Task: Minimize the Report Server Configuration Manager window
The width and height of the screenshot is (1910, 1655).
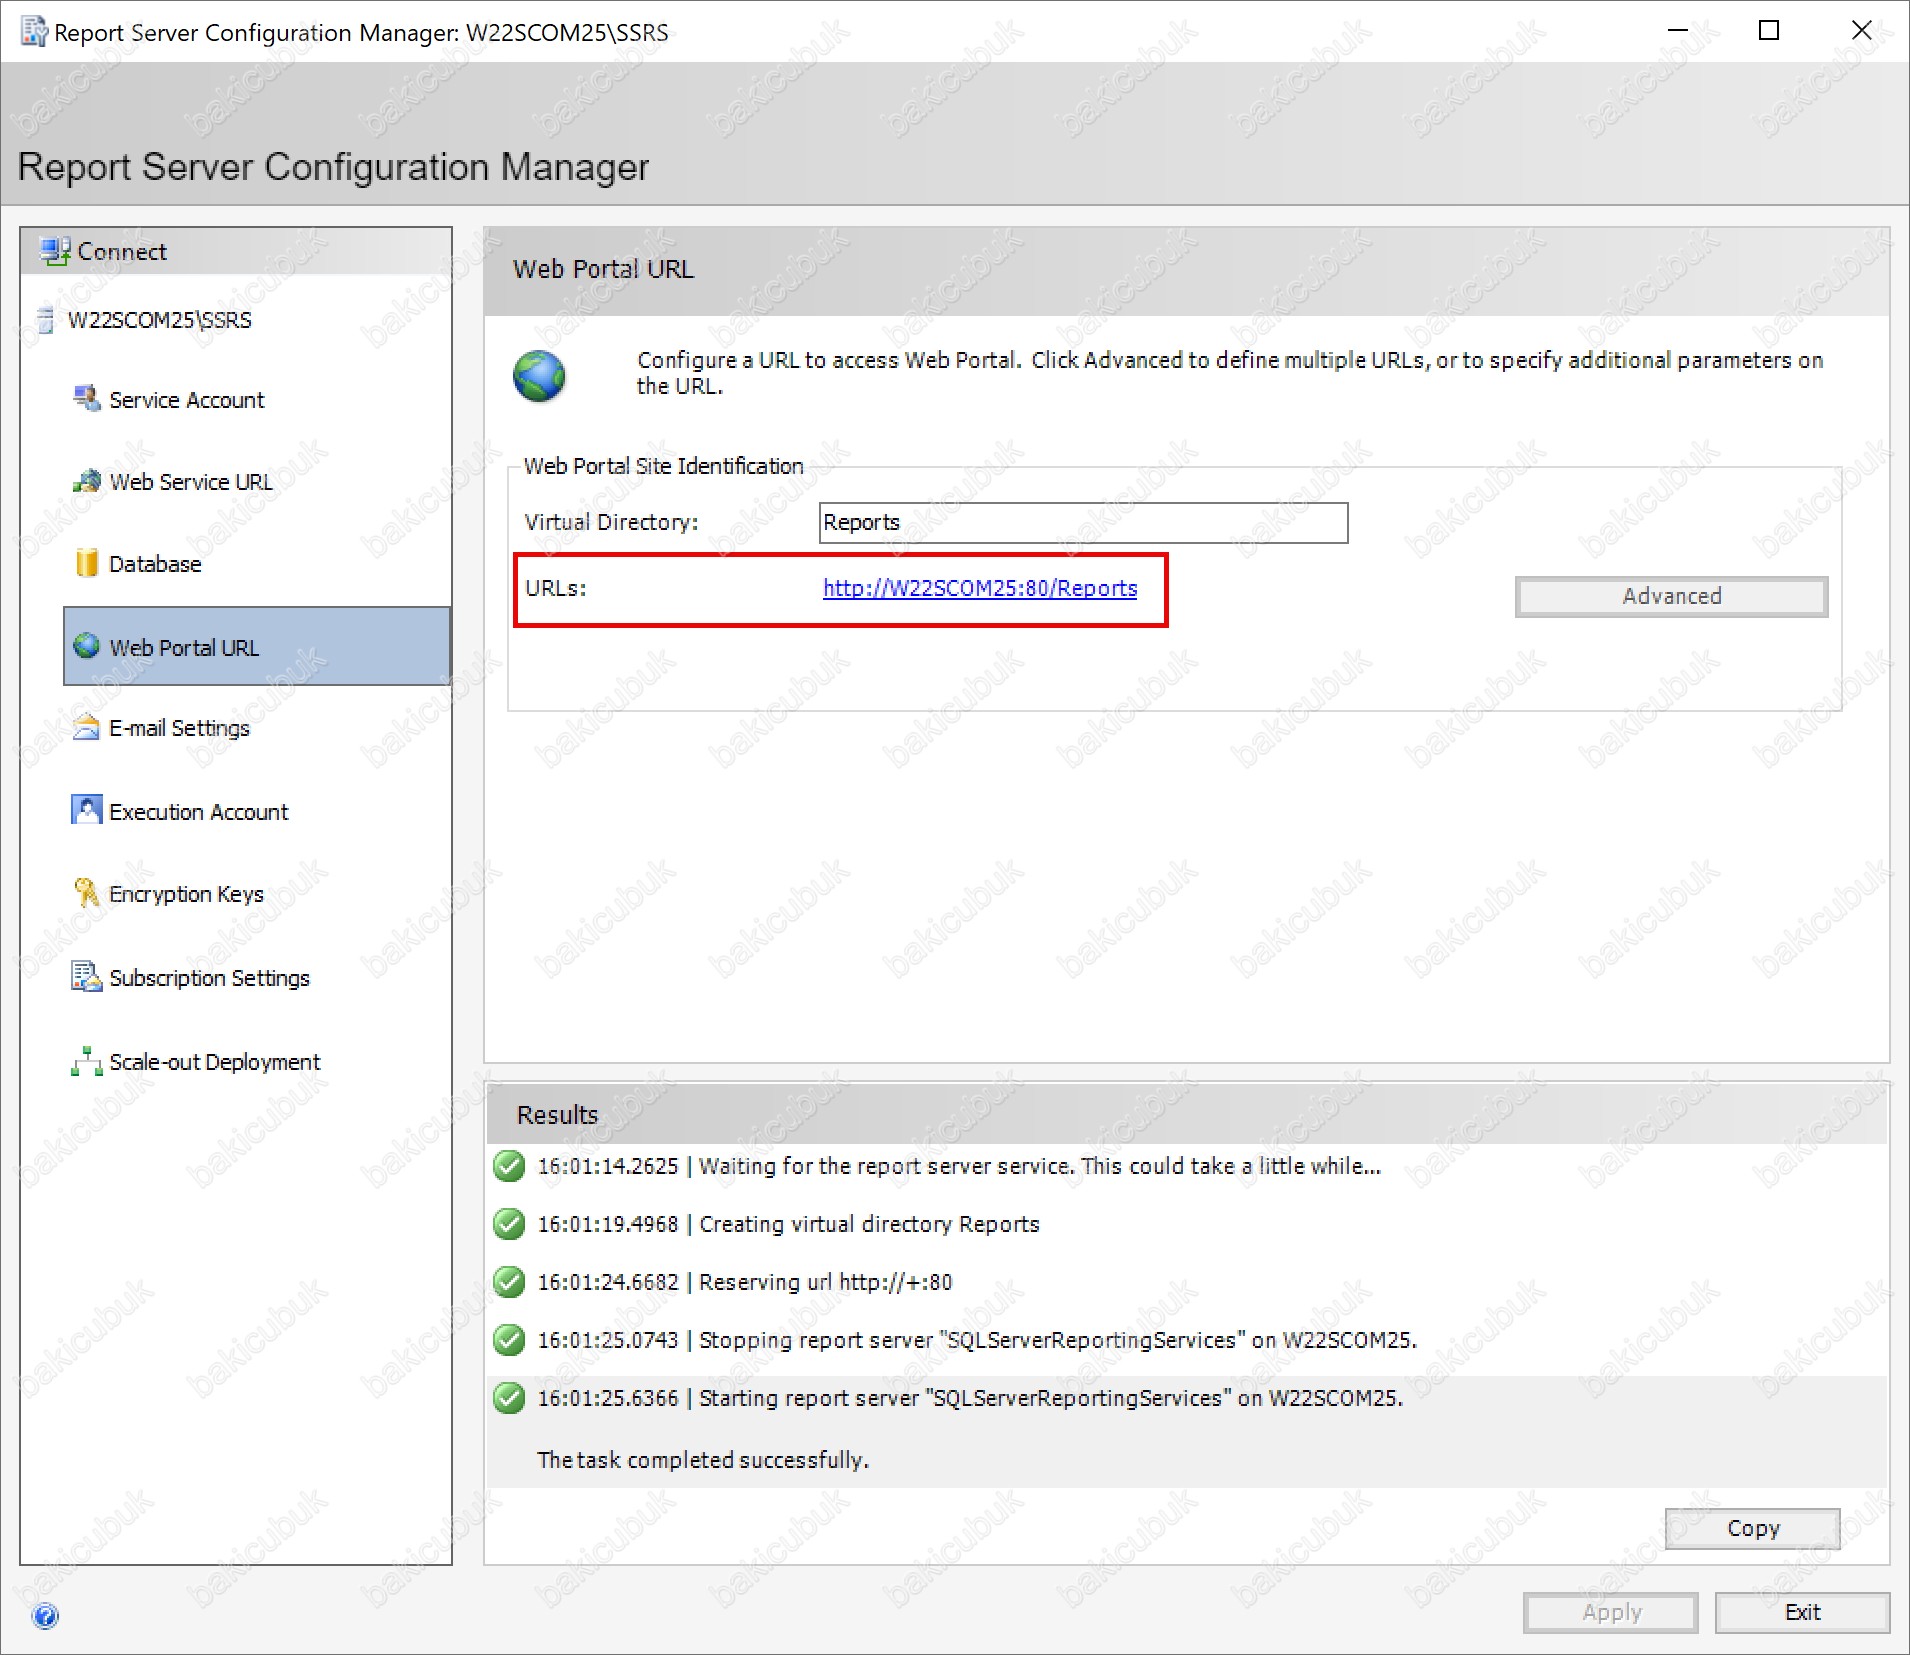Action: point(1678,31)
